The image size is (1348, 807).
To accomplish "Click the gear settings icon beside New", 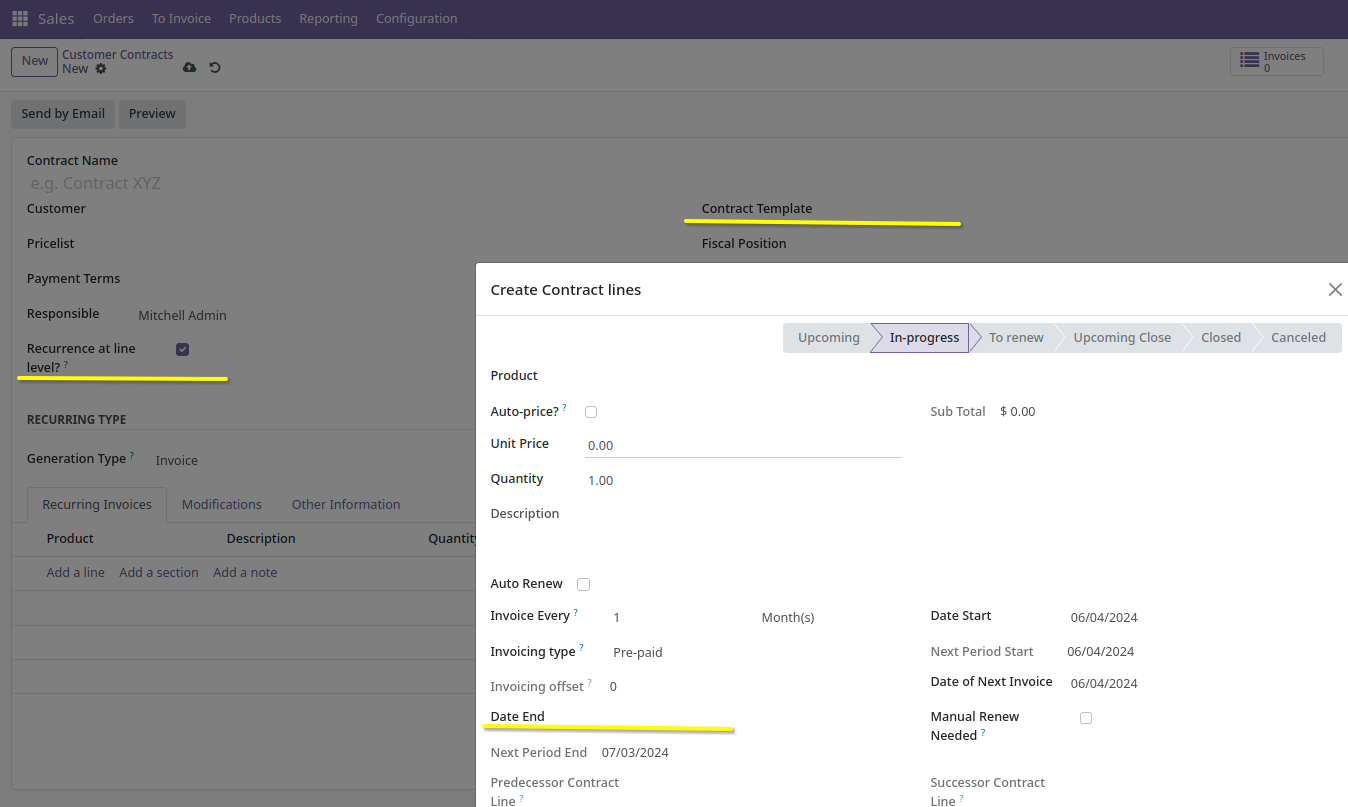I will click(x=101, y=69).
